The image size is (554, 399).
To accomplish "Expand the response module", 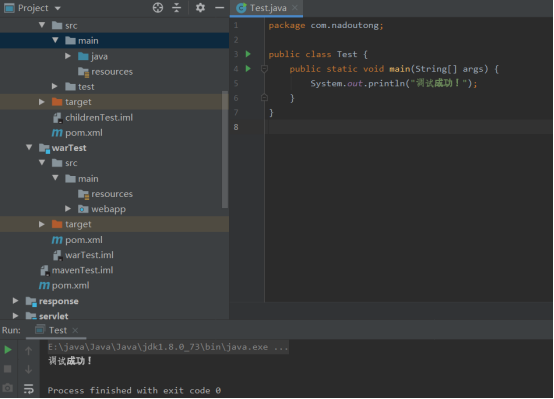I will (15, 301).
